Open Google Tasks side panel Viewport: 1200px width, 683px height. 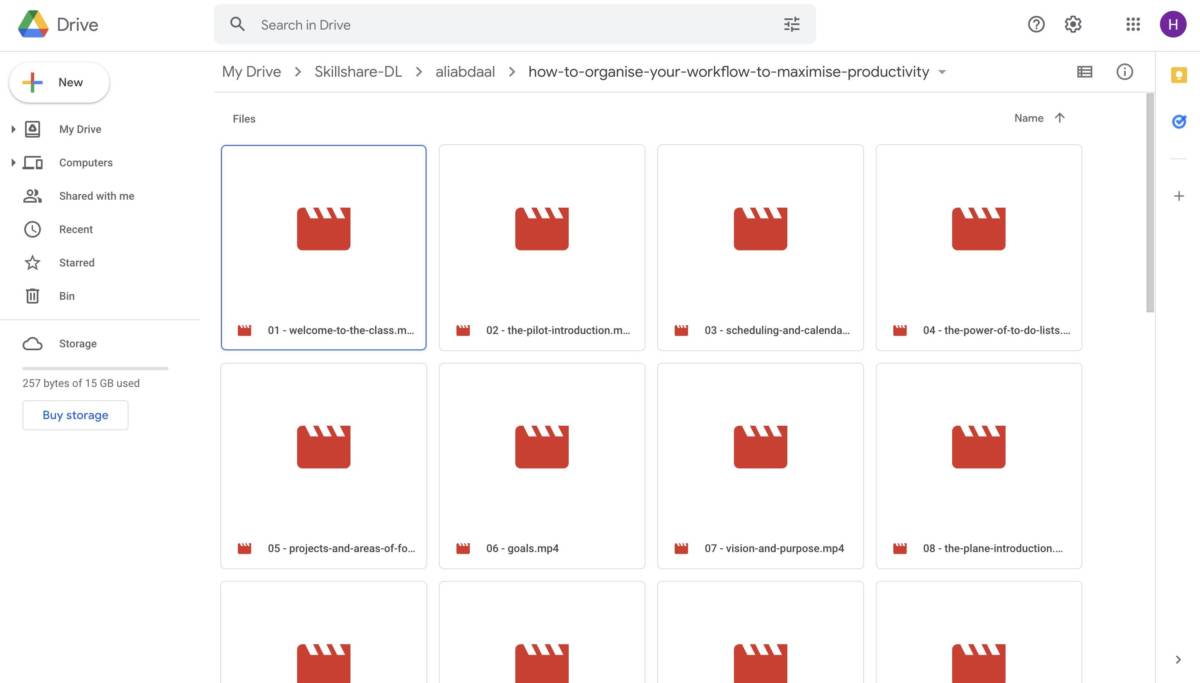[1179, 121]
